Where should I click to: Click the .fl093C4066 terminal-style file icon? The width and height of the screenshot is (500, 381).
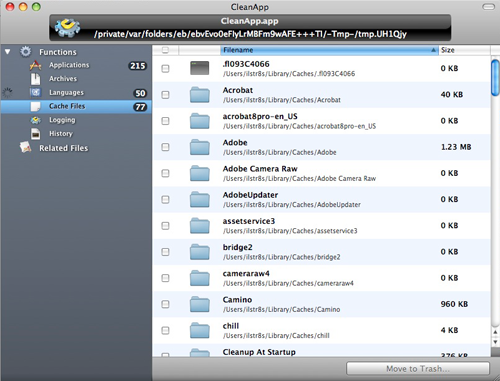pos(200,68)
